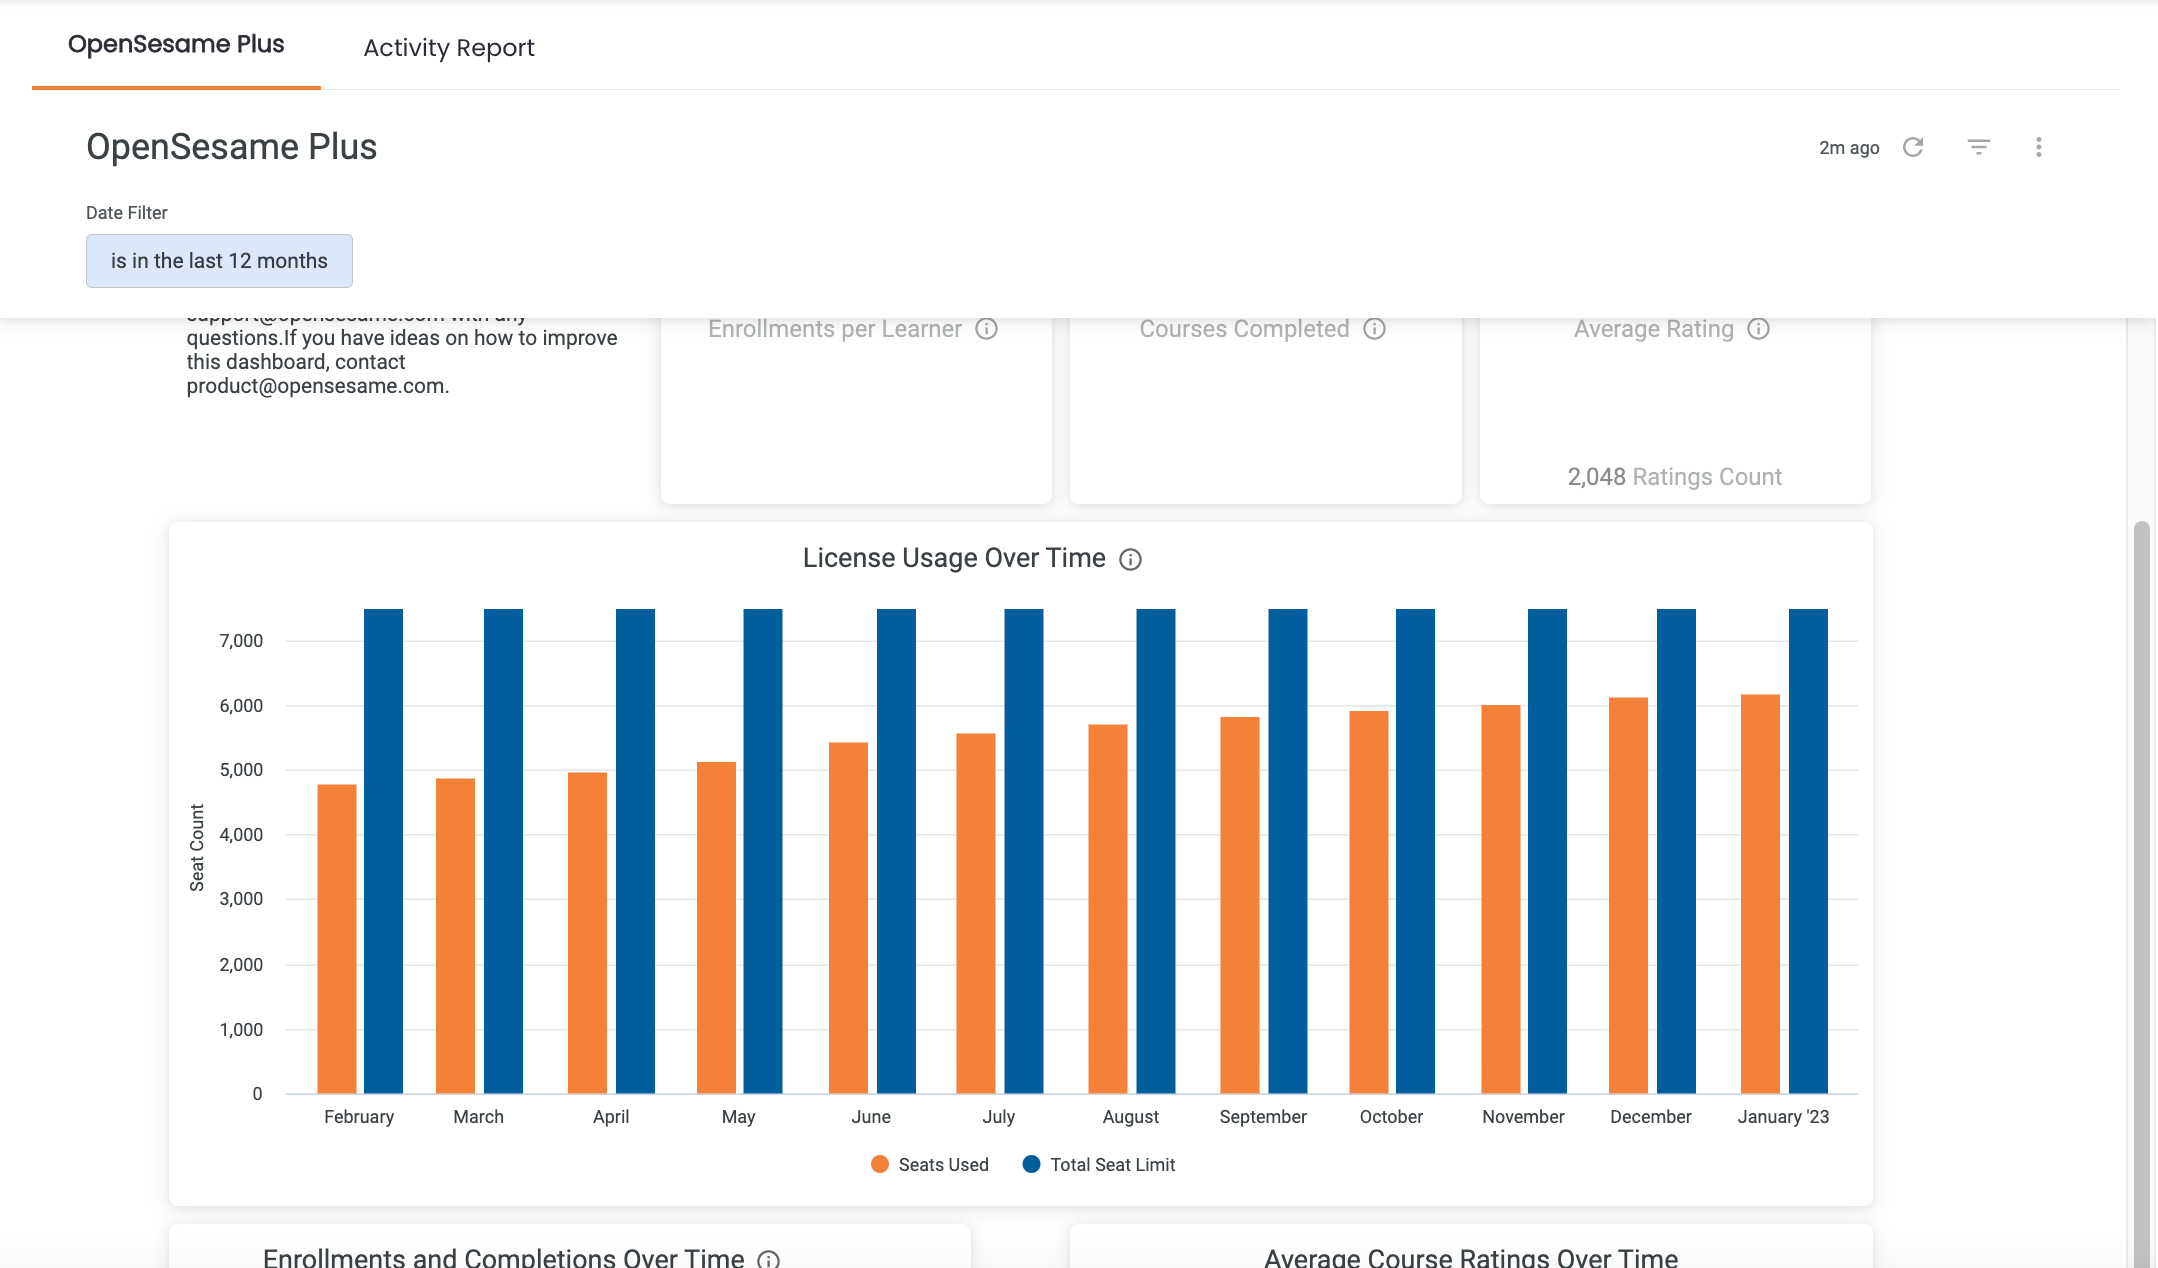Viewport: 2158px width, 1268px height.
Task: Select August Seats Used orange bar
Action: [x=1108, y=908]
